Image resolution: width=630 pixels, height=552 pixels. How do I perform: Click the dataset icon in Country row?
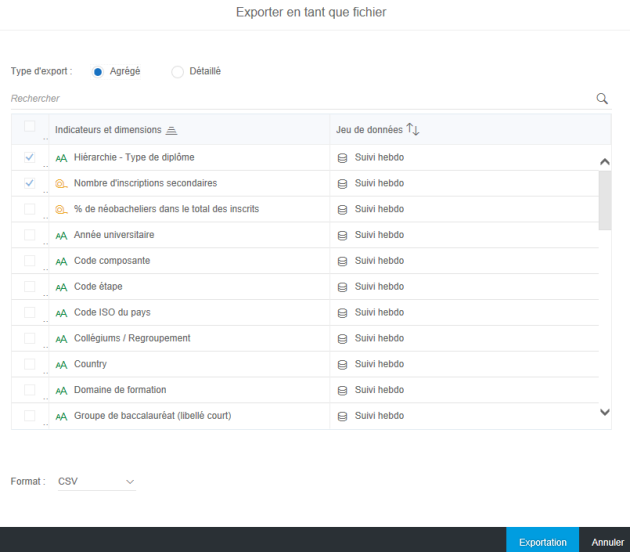coord(342,365)
